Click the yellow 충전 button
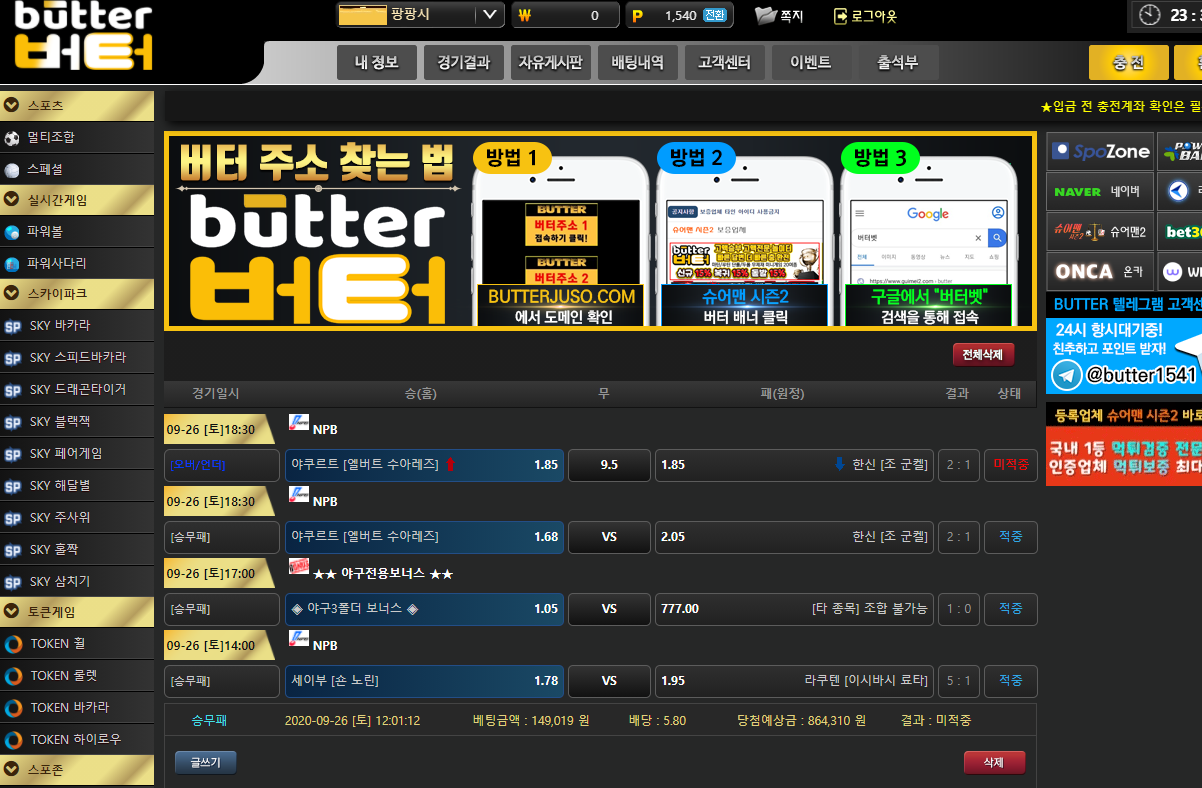This screenshot has width=1202, height=788. tap(1128, 63)
